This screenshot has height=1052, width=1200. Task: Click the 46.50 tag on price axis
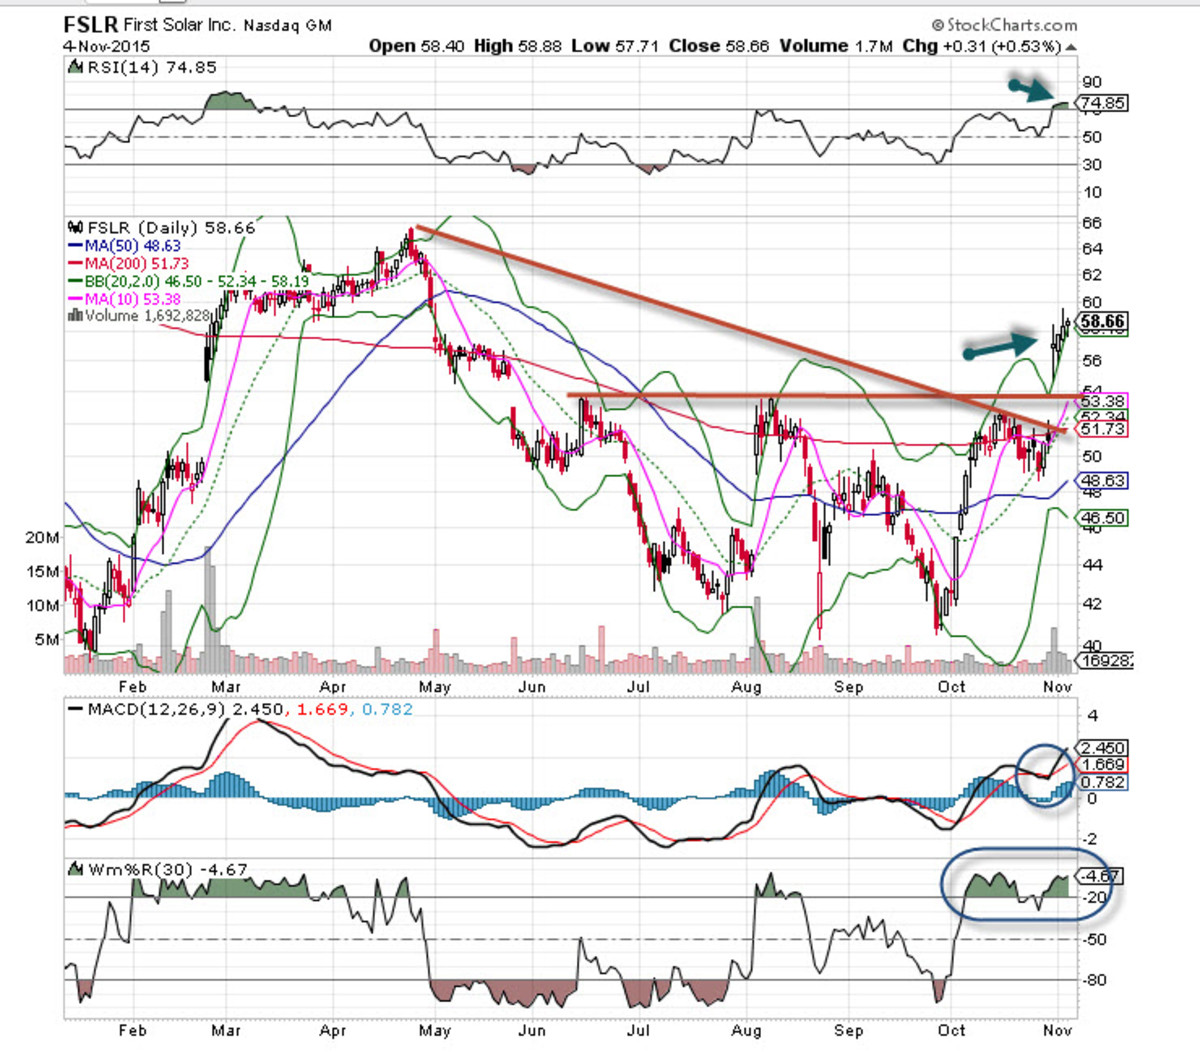(1103, 518)
